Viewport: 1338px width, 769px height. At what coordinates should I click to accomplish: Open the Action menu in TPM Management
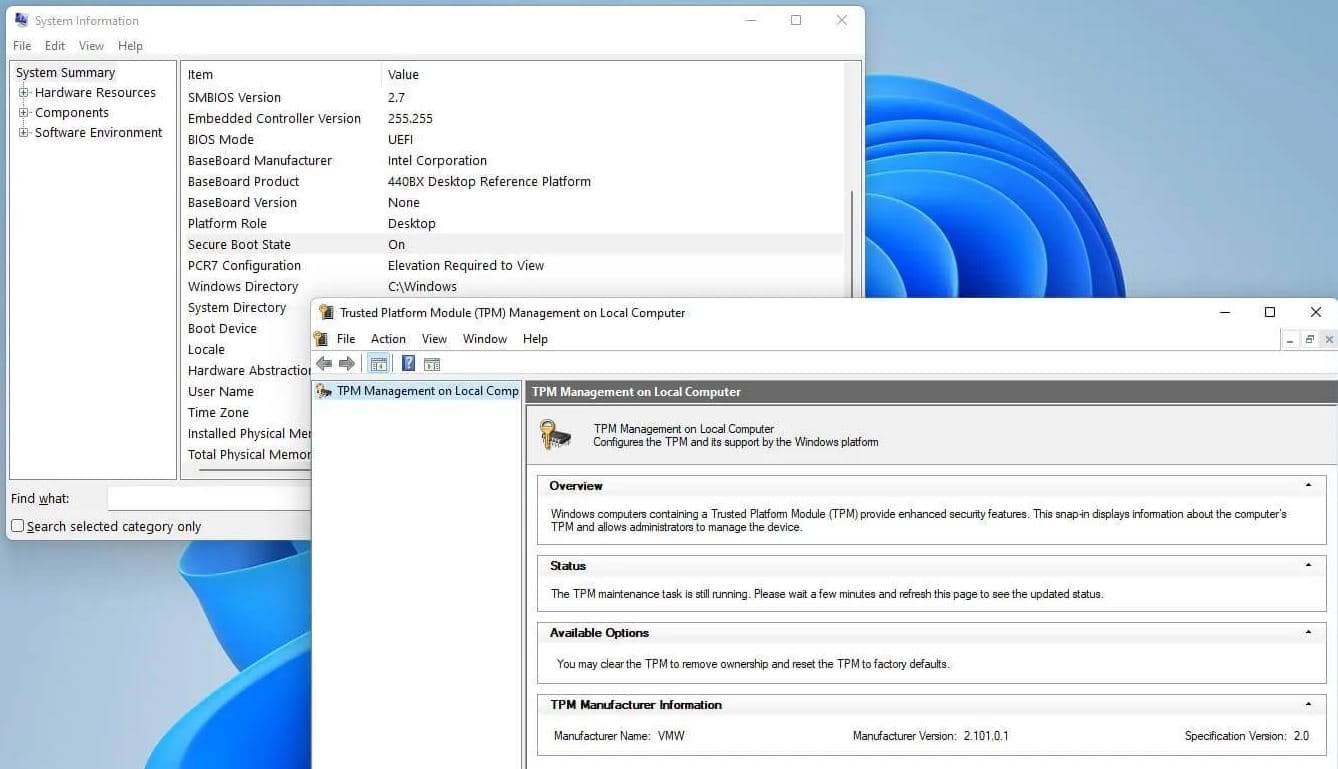(x=388, y=339)
